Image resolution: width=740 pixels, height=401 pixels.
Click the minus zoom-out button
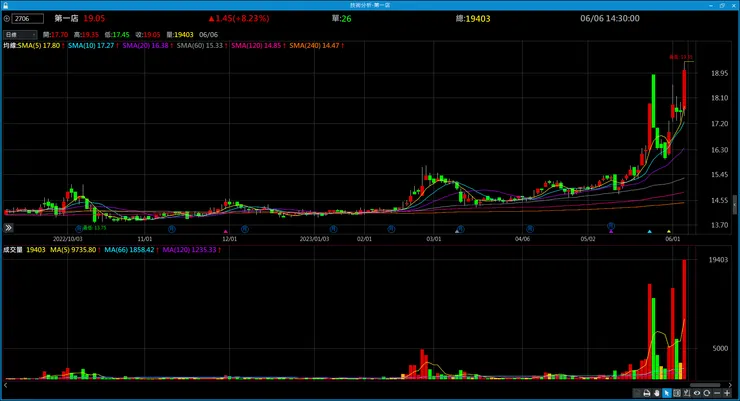click(717, 393)
